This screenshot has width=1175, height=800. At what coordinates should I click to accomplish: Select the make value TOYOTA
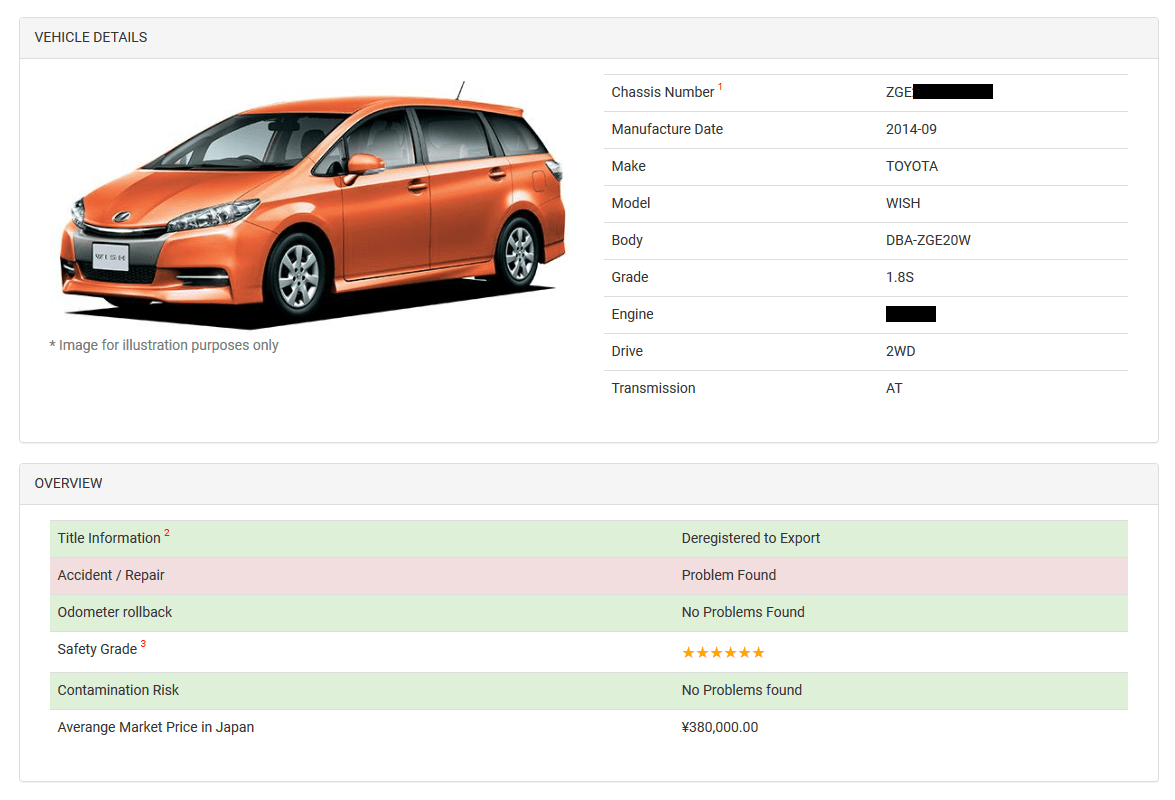click(912, 166)
